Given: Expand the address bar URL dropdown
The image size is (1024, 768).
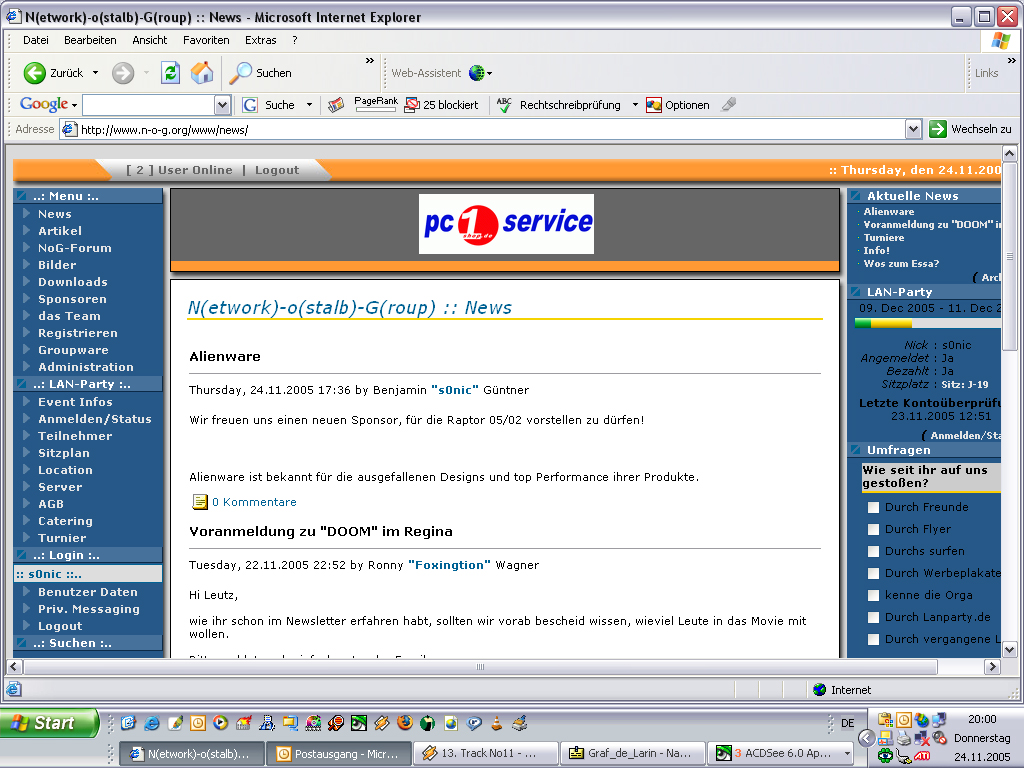Looking at the screenshot, I should pyautogui.click(x=913, y=129).
